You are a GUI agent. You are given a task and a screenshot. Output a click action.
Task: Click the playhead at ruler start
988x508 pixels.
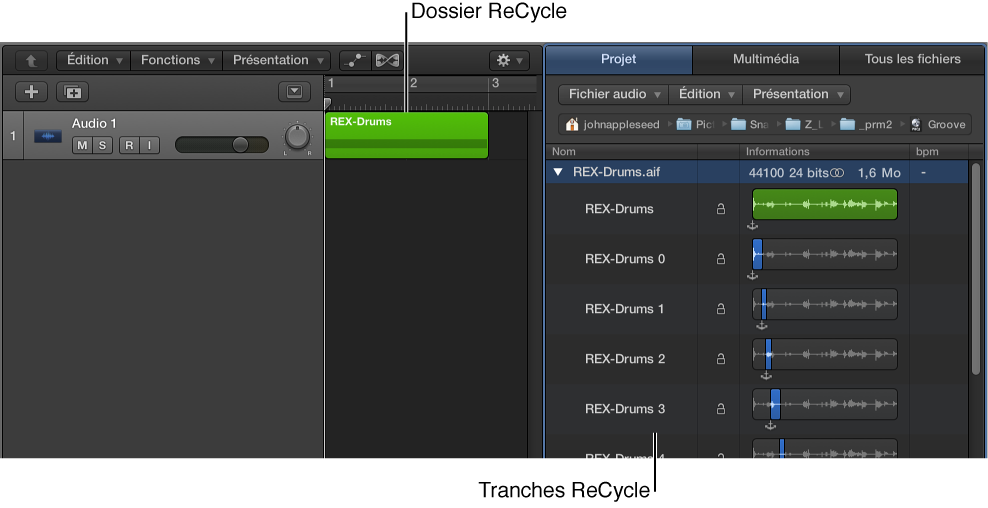coord(328,103)
